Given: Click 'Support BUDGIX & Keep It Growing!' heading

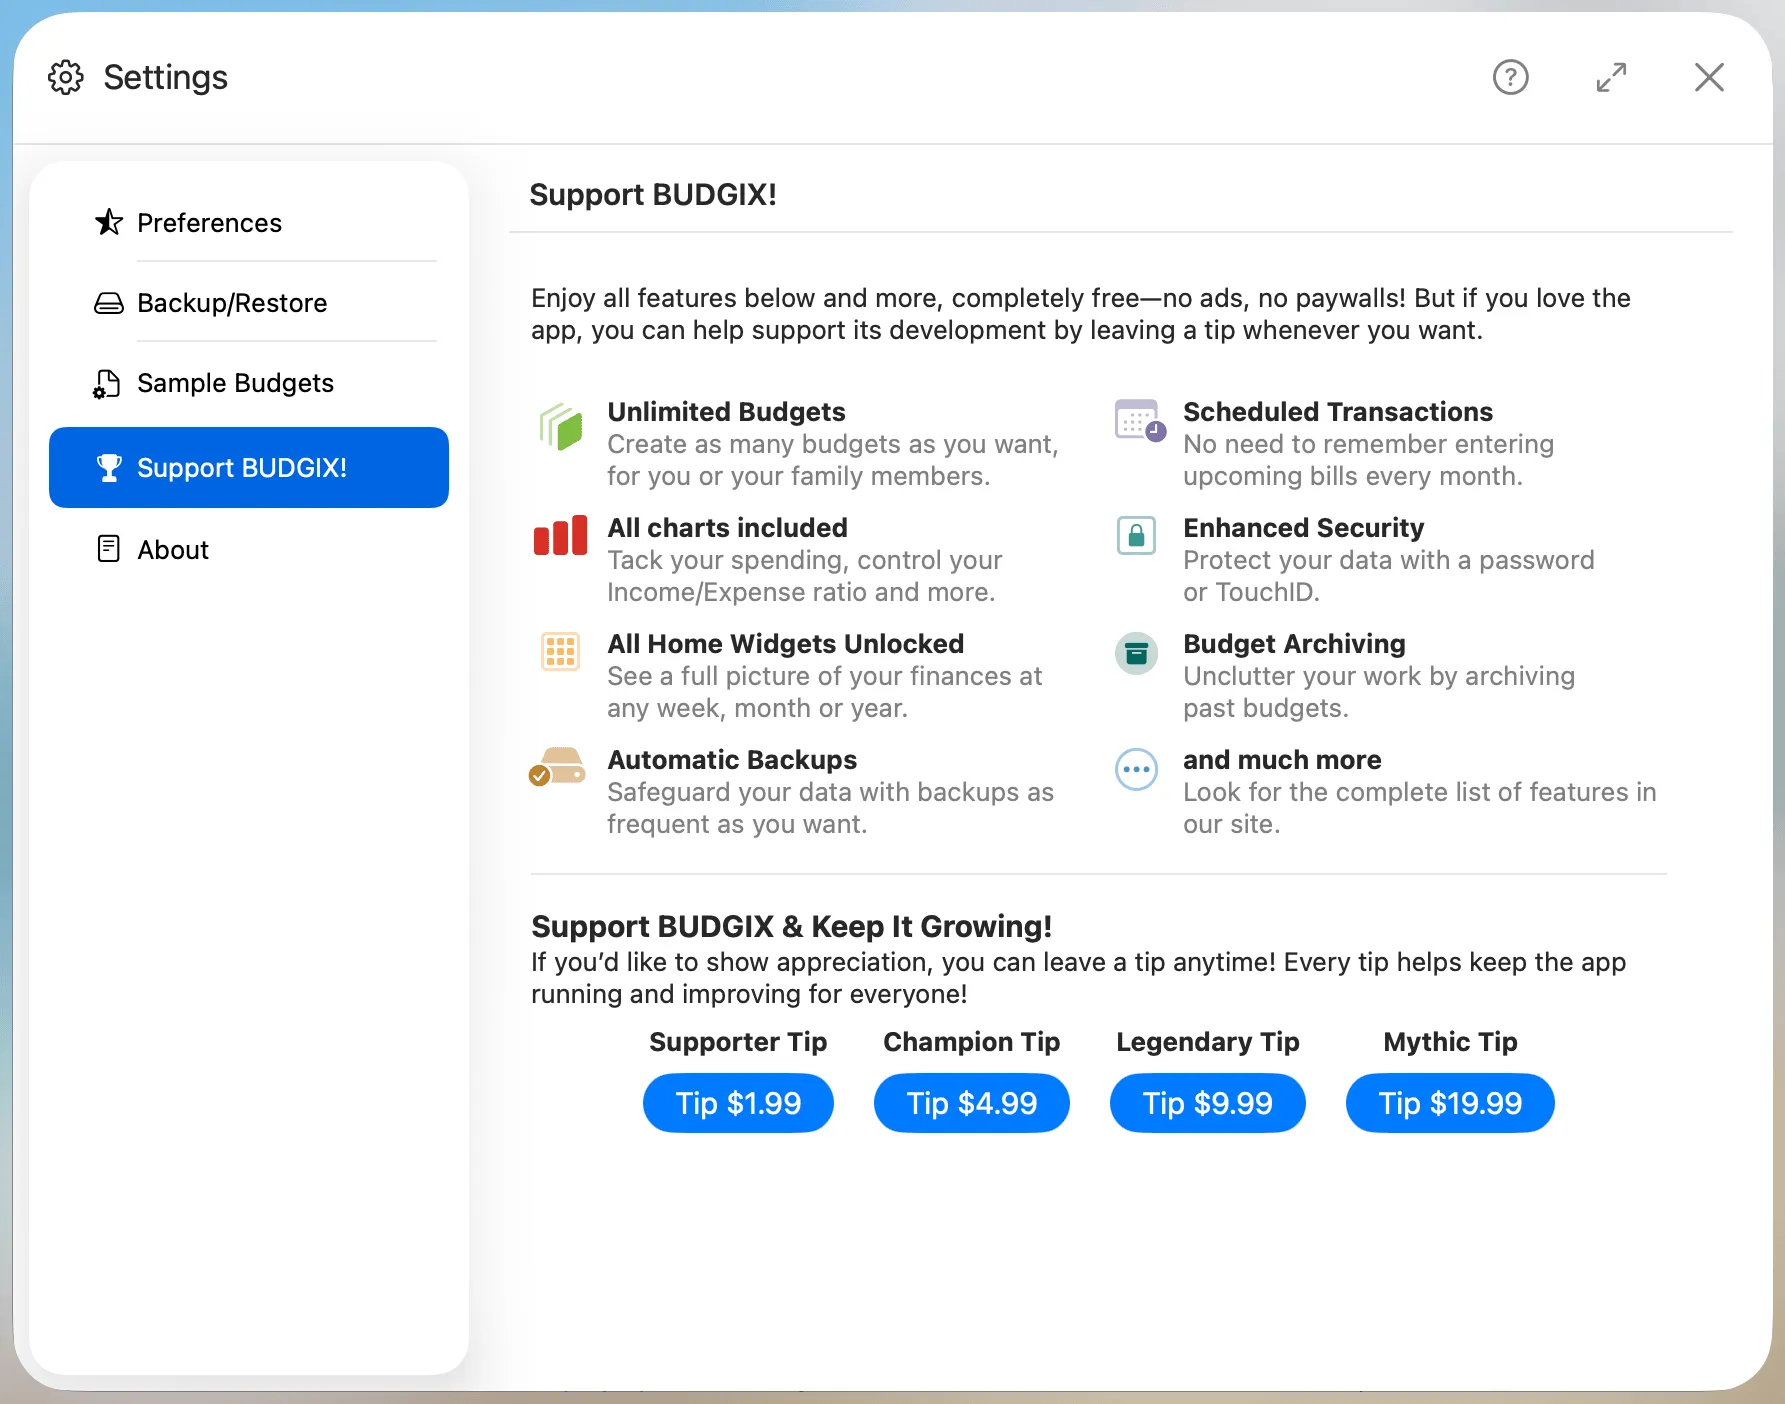Looking at the screenshot, I should pos(791,926).
